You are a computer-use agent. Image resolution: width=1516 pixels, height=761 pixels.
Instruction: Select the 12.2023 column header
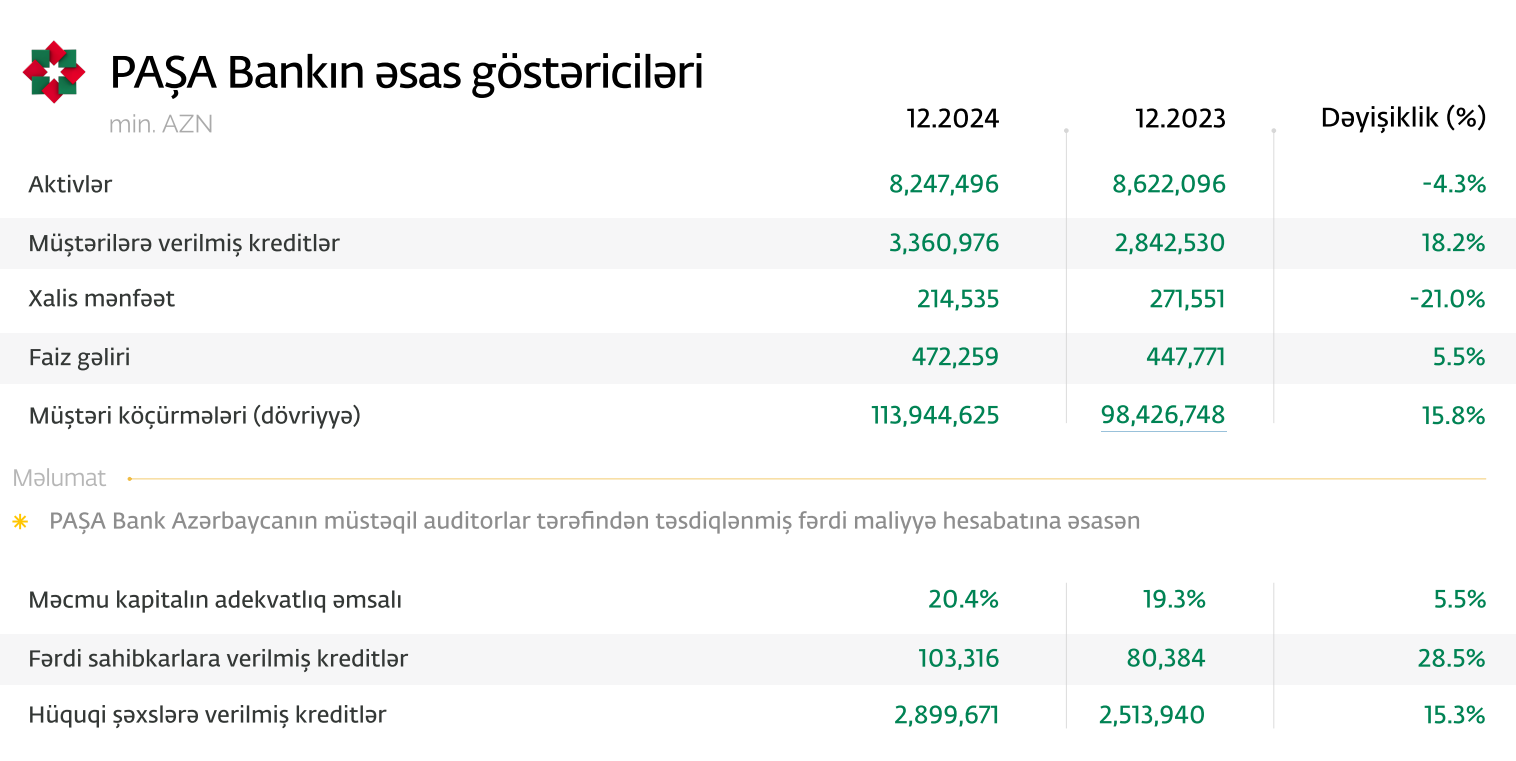pos(1179,119)
